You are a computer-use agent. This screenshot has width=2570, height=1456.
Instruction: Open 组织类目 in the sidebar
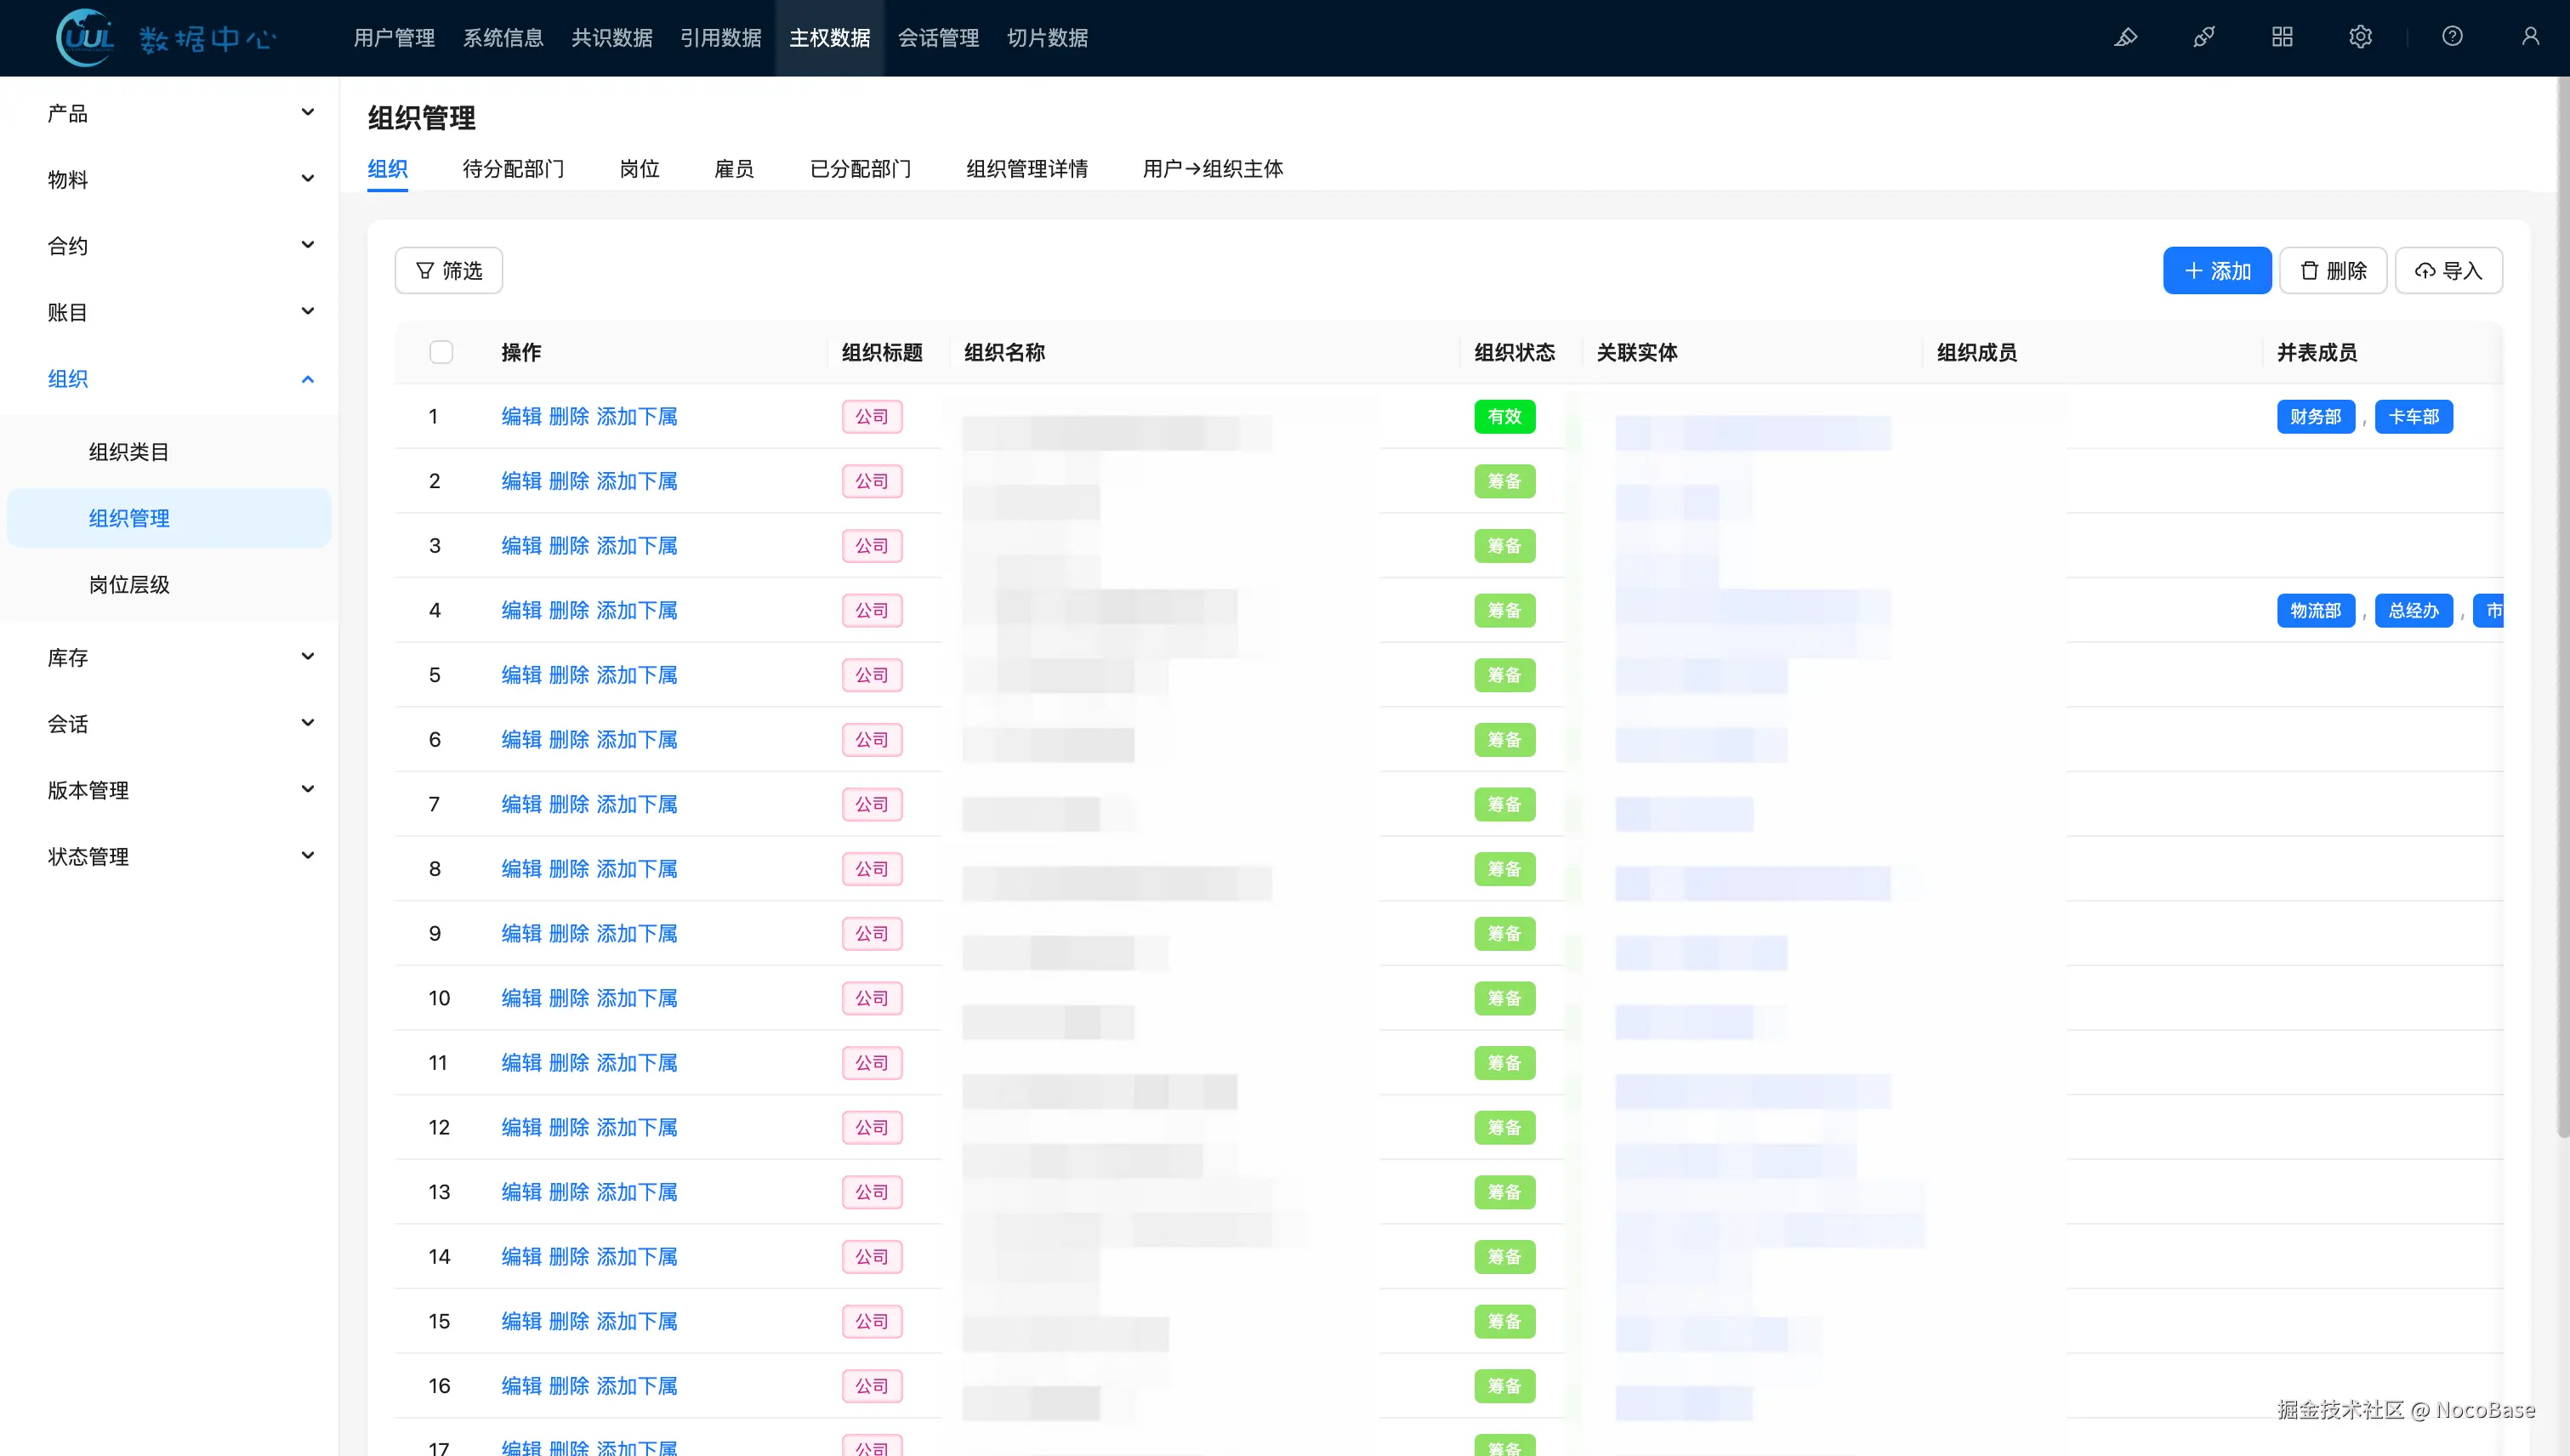click(x=169, y=452)
